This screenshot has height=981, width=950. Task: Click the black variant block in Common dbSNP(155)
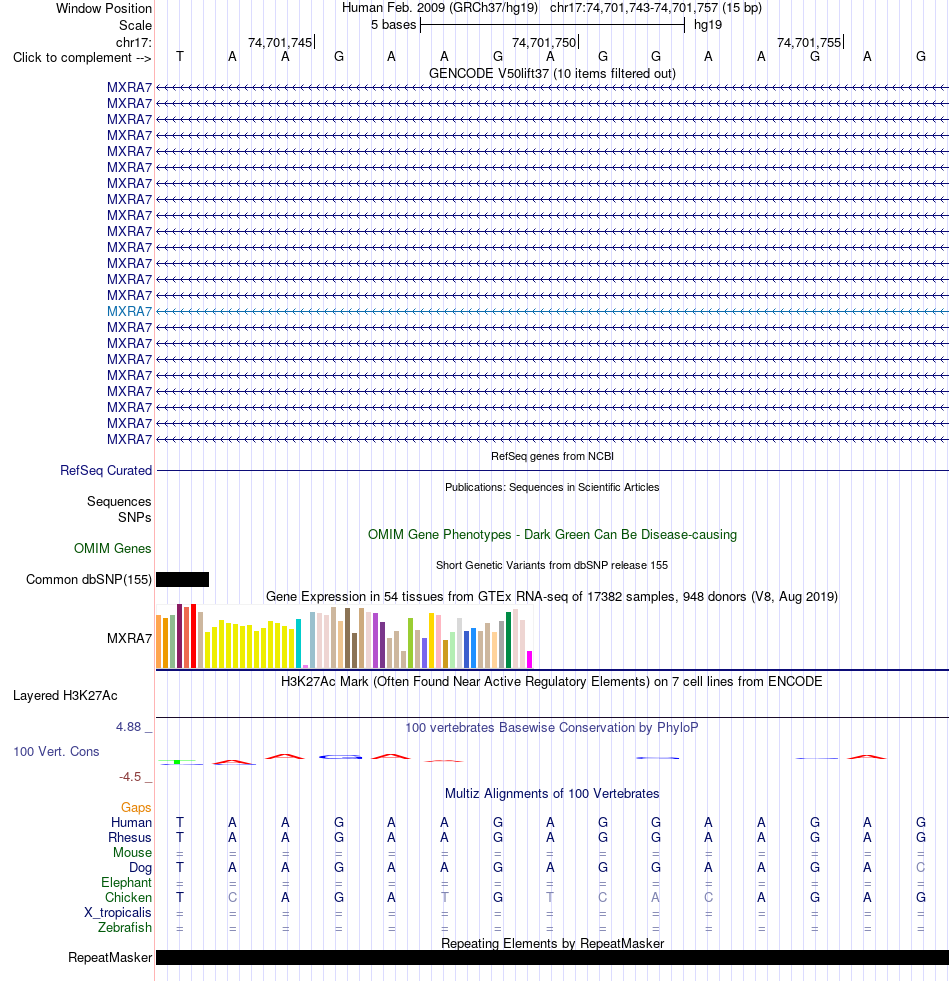point(182,579)
